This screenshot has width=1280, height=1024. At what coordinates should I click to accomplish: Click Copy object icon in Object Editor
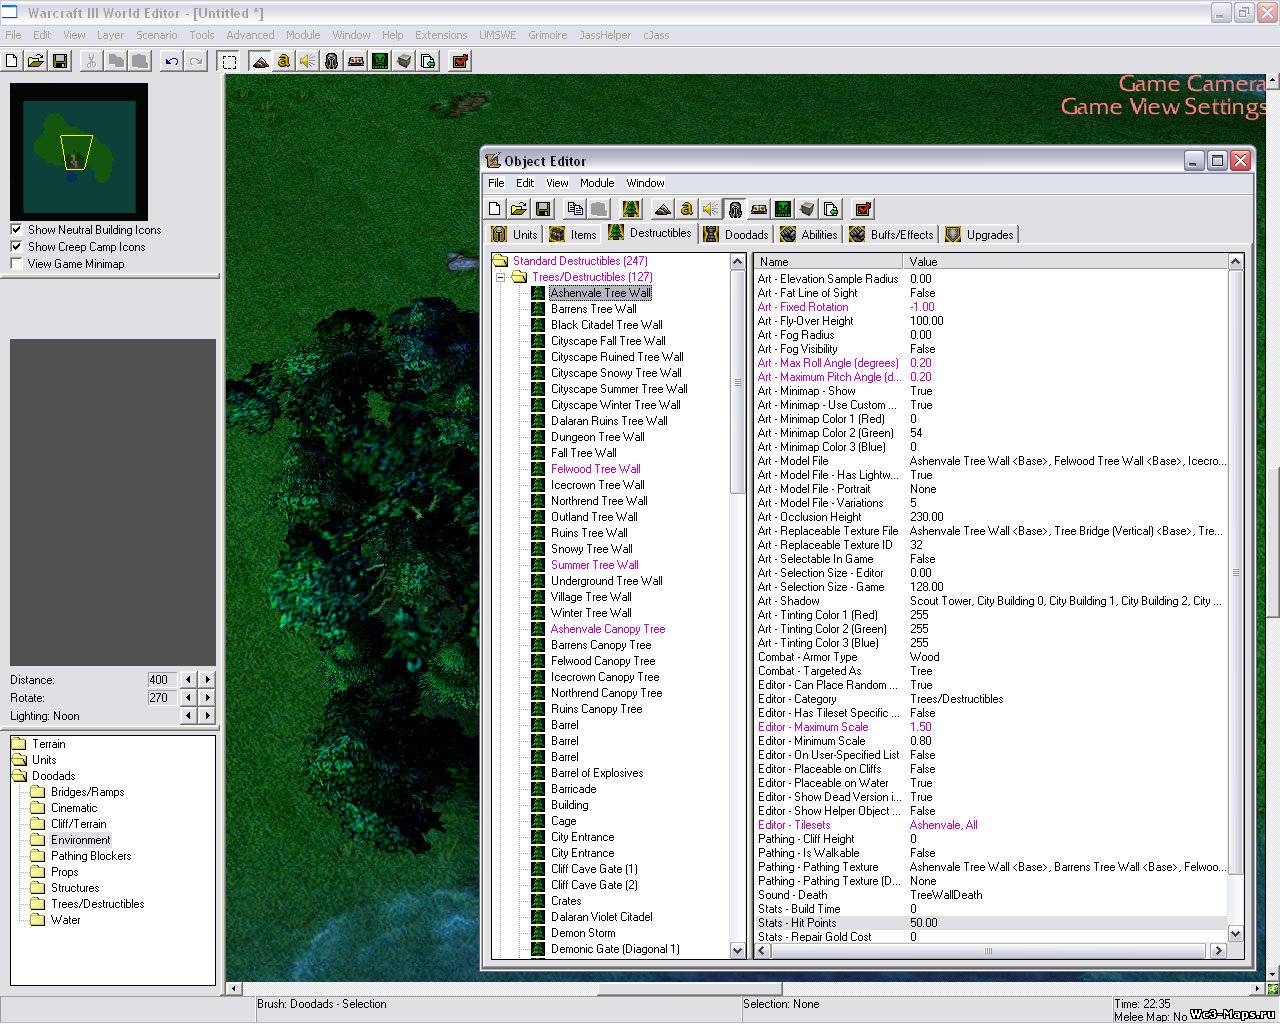575,209
